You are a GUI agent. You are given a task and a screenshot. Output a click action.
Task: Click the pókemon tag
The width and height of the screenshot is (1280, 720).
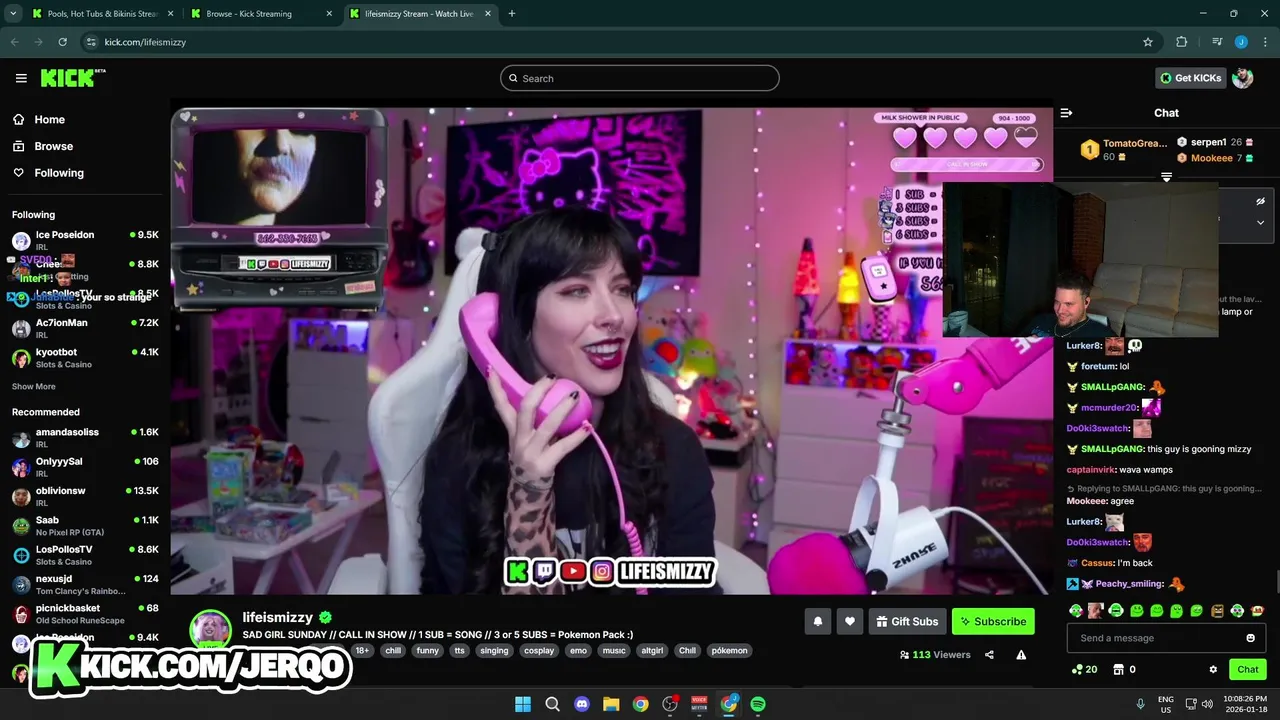(x=729, y=650)
